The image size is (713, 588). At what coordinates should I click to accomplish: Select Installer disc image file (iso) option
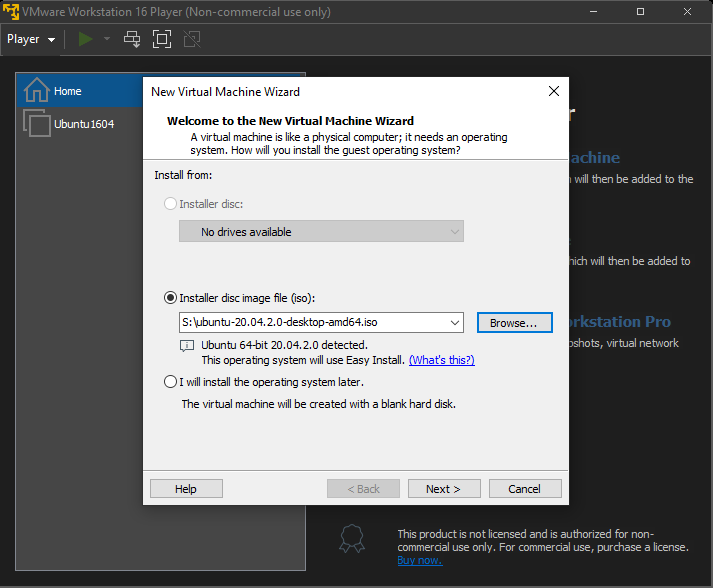tap(170, 298)
